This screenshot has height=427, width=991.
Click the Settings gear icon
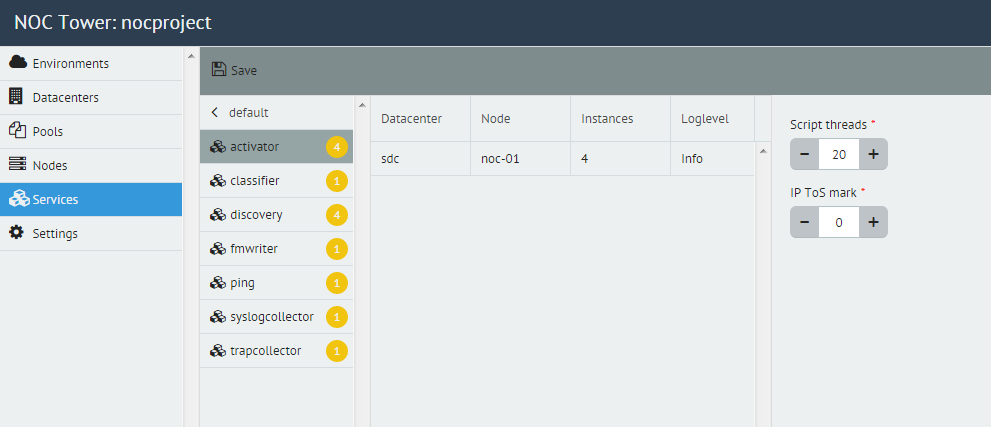click(17, 233)
